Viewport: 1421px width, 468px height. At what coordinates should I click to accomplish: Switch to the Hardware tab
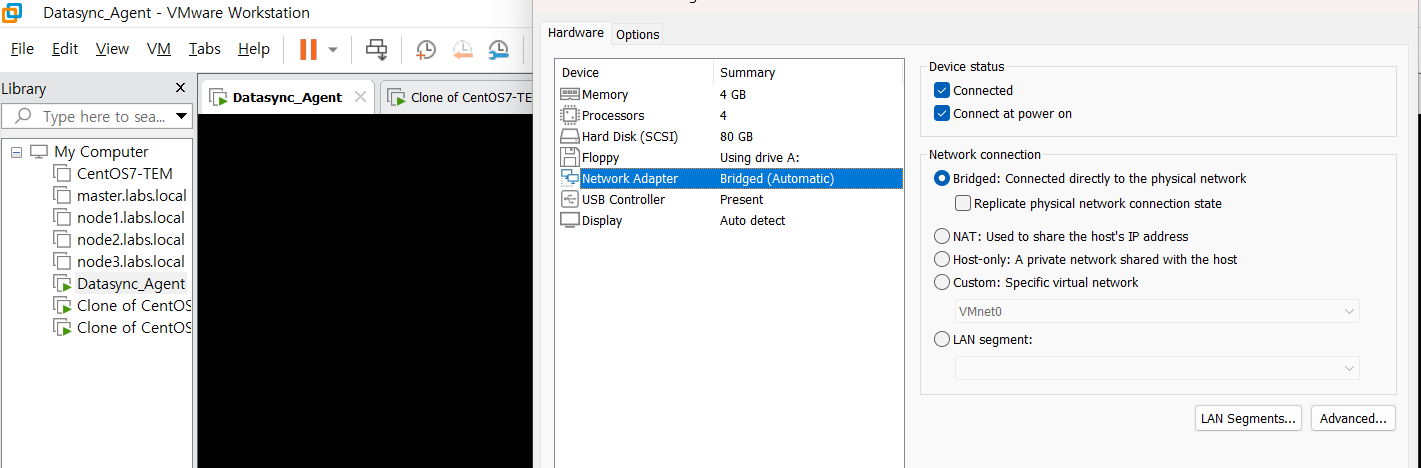click(x=575, y=33)
